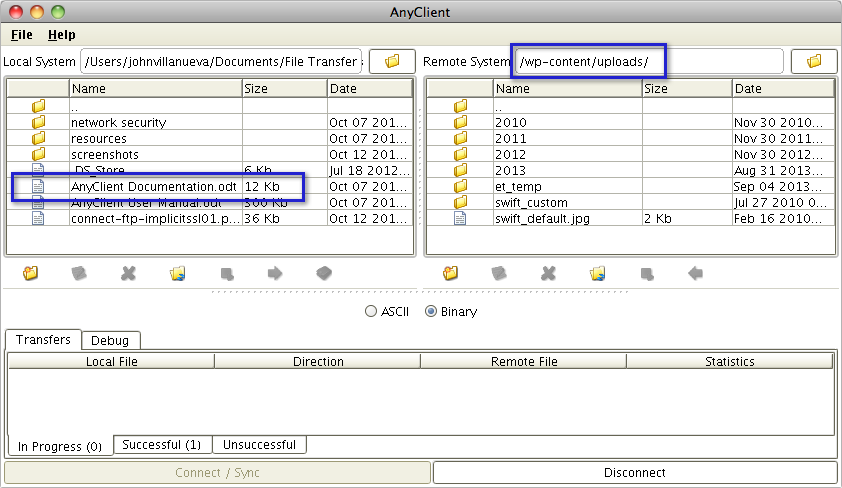Image resolution: width=842 pixels, height=488 pixels.
Task: Open the Remote System folder browse button
Action: [814, 61]
